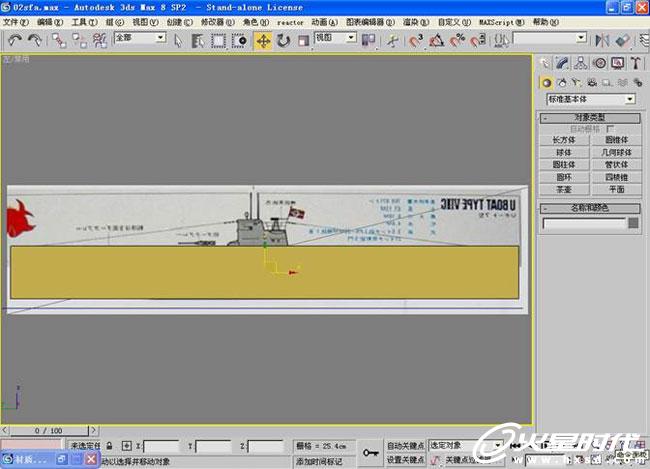The image size is (650, 469).
Task: Toggle Angle Snap icon
Action: pyautogui.click(x=437, y=41)
